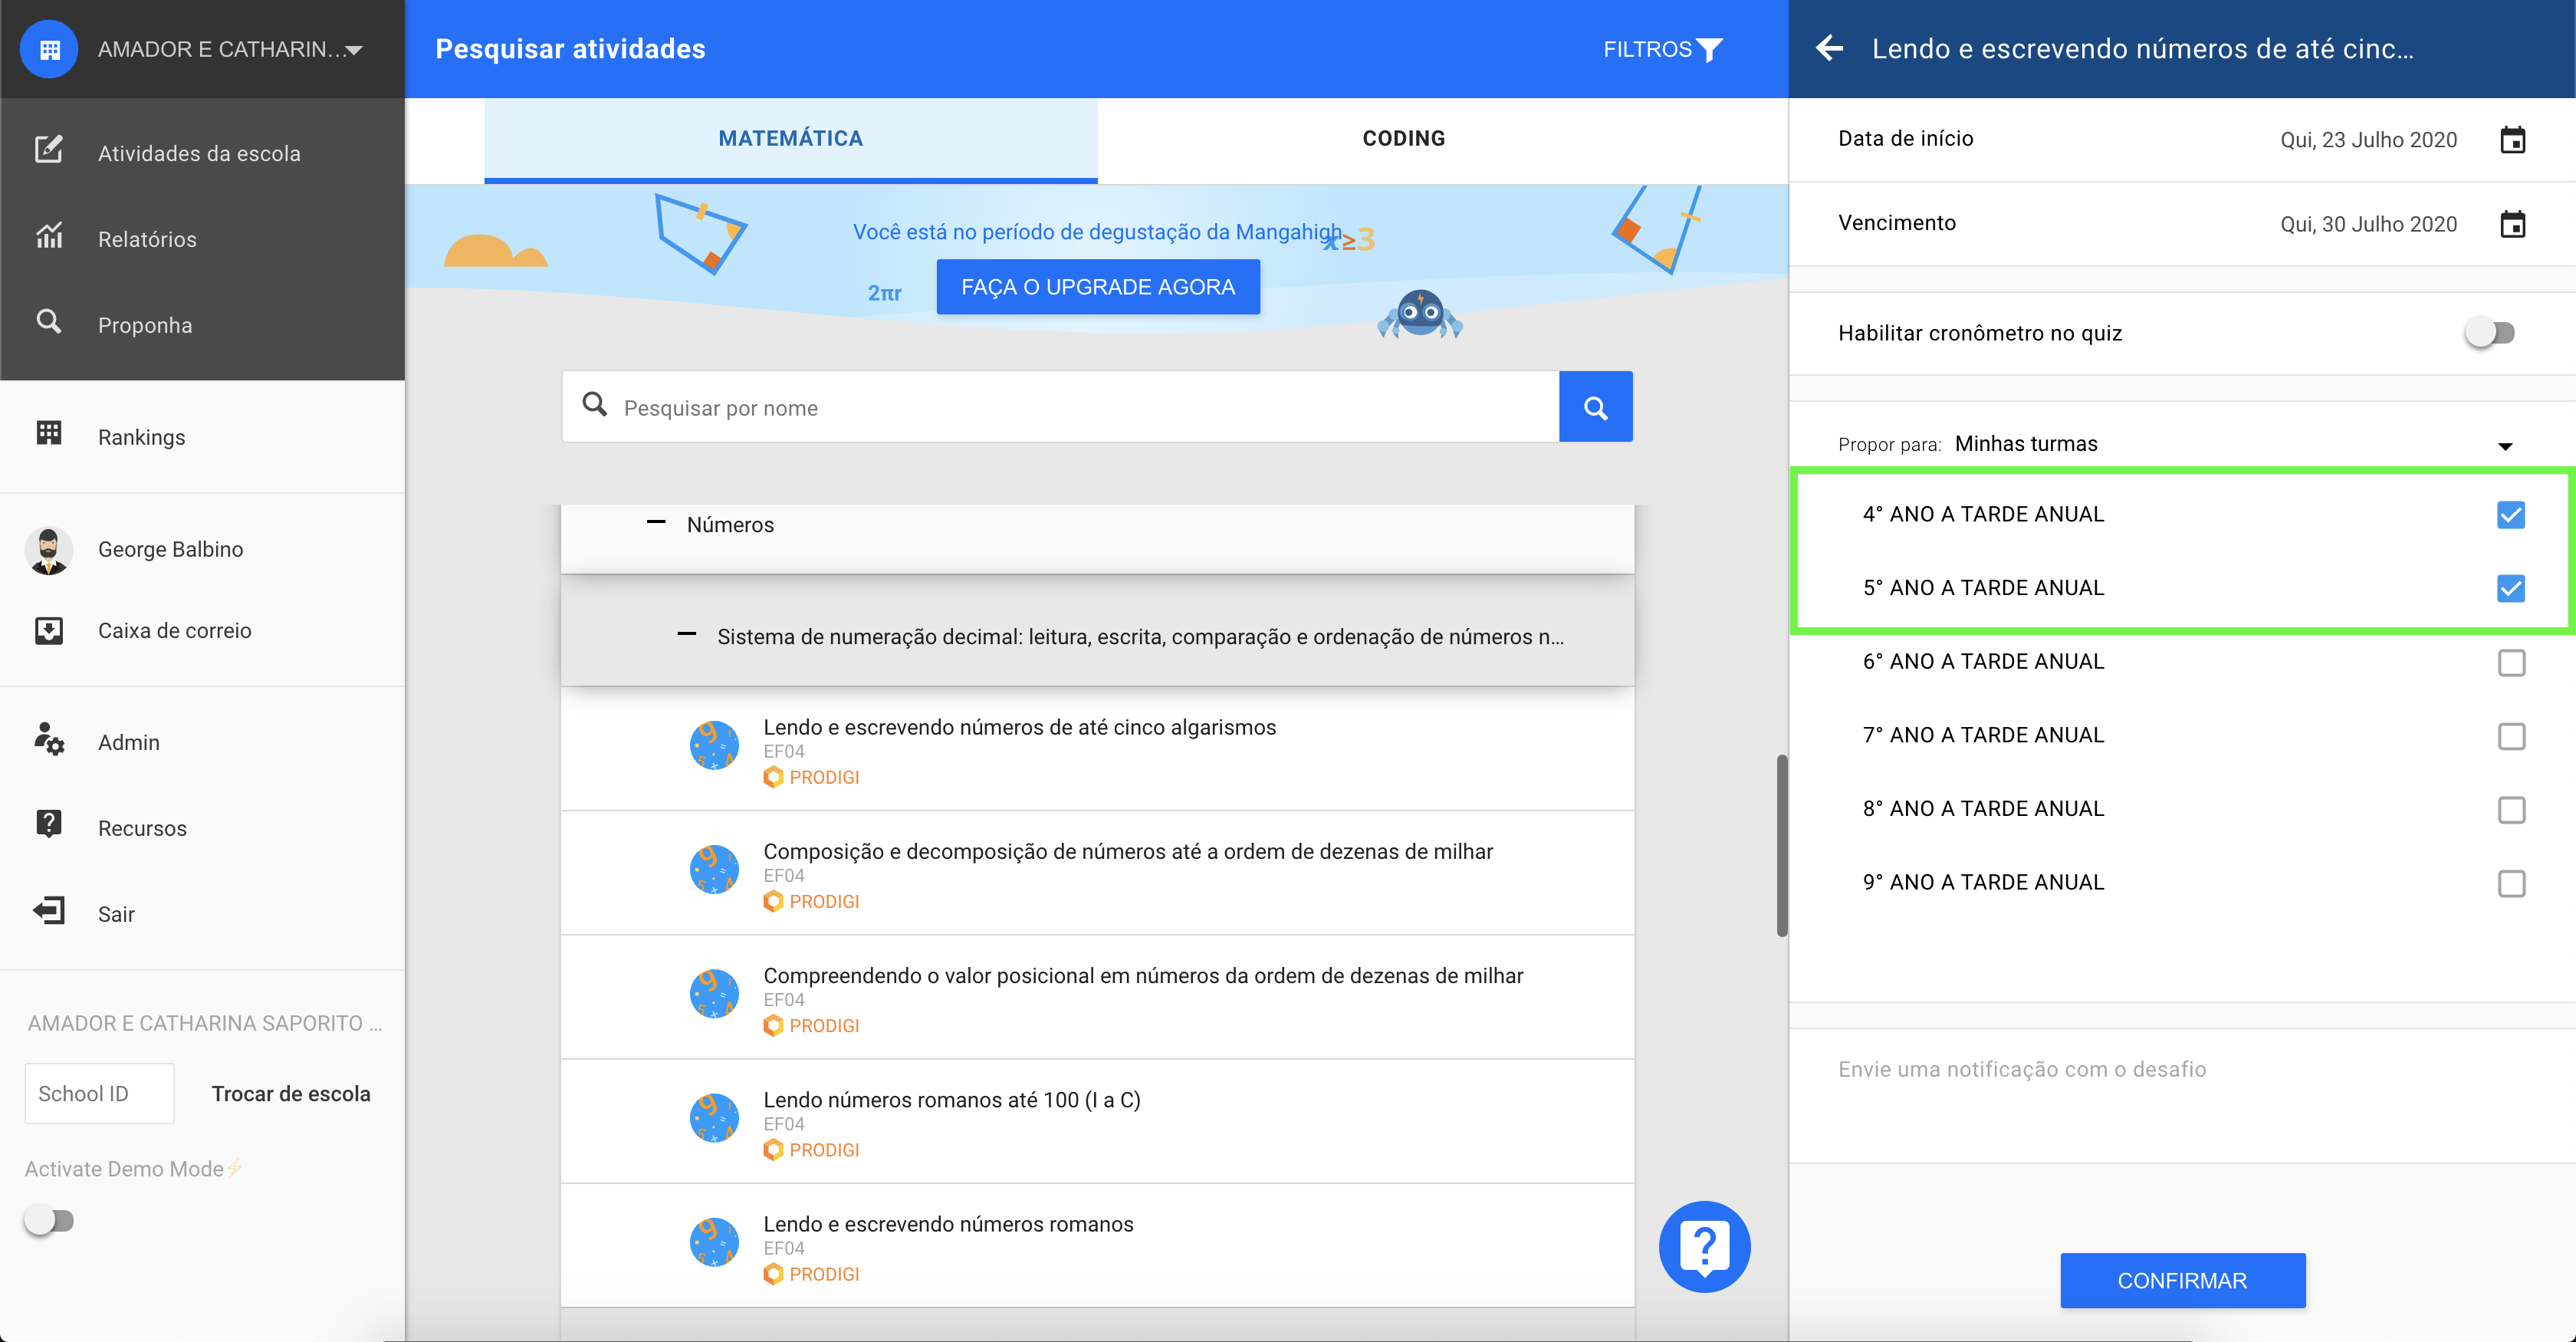2576x1342 pixels.
Task: Click Qui, 23 Julho 2020 date value
Action: pyautogui.click(x=2368, y=140)
